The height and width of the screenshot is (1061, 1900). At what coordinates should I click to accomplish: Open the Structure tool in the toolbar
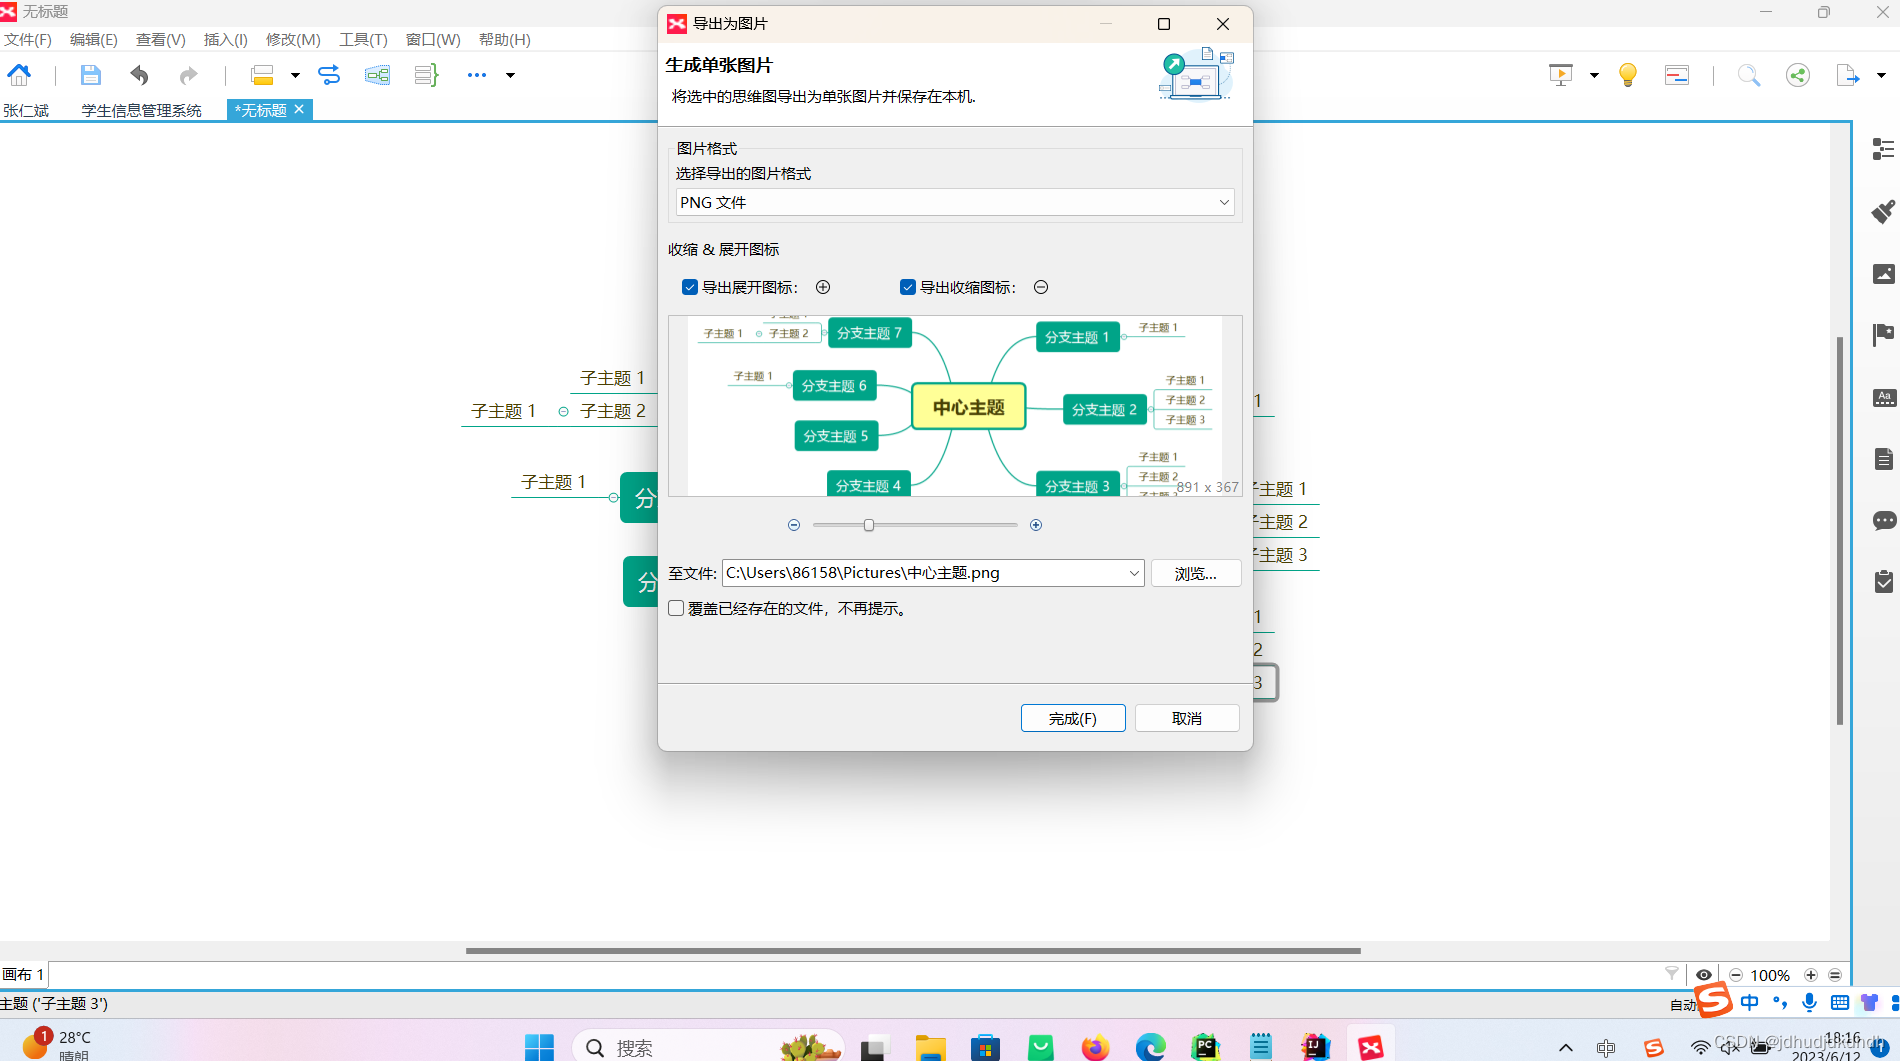(377, 75)
